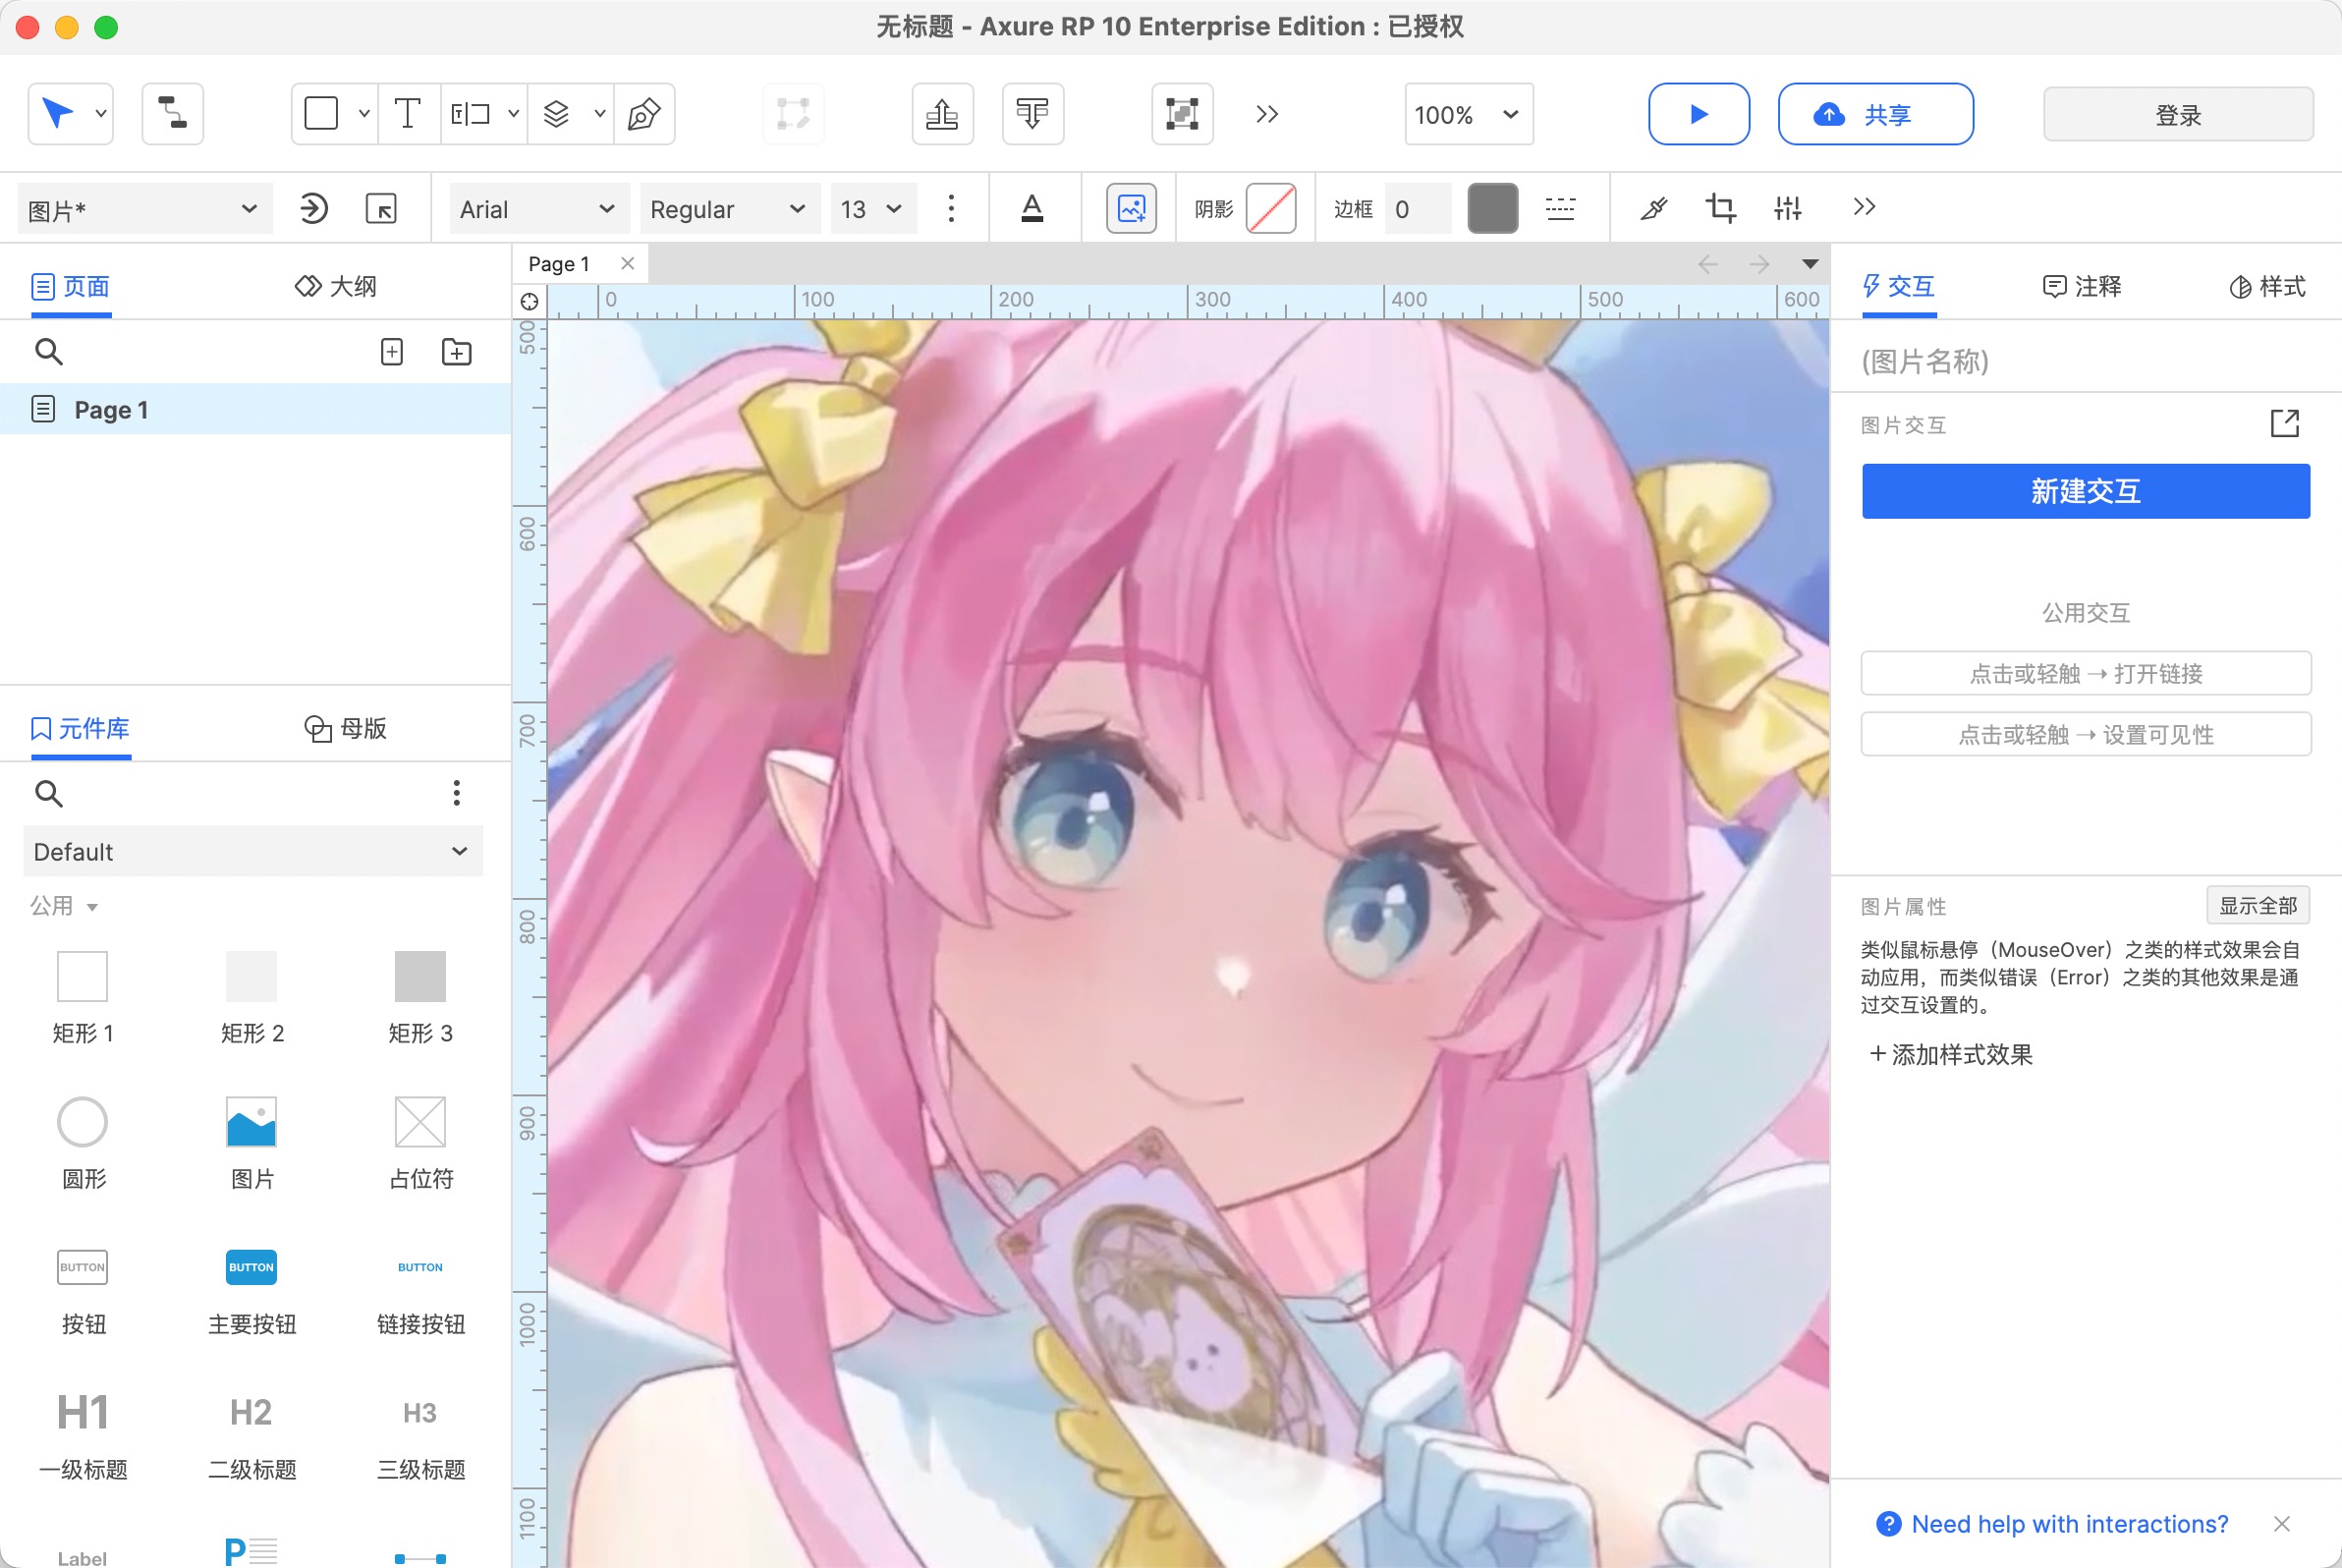Open the Default library dropdown
This screenshot has height=1568, width=2342.
(x=253, y=852)
